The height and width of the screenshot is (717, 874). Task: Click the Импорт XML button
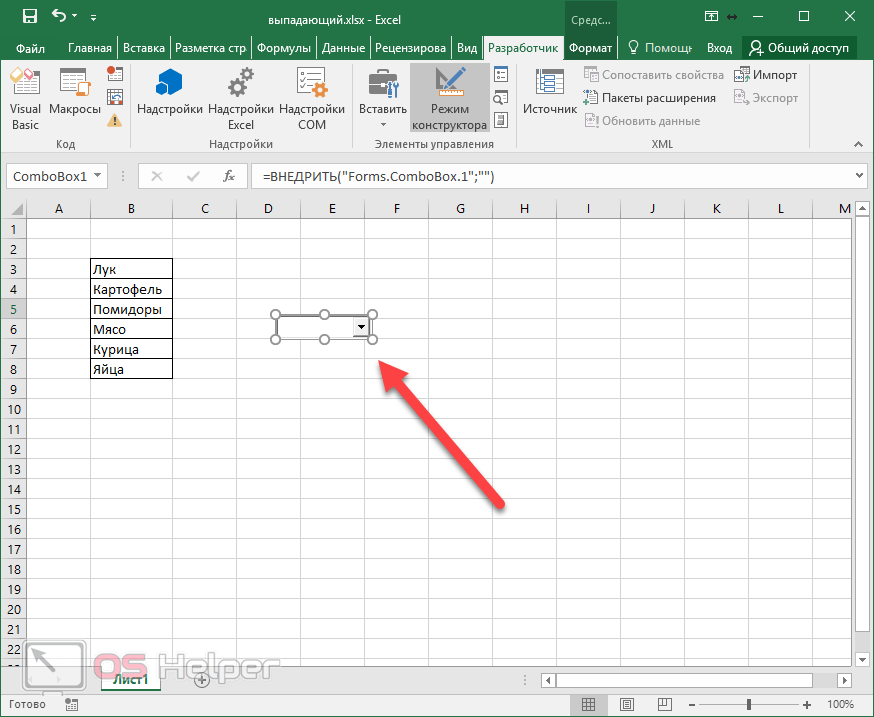[x=766, y=75]
